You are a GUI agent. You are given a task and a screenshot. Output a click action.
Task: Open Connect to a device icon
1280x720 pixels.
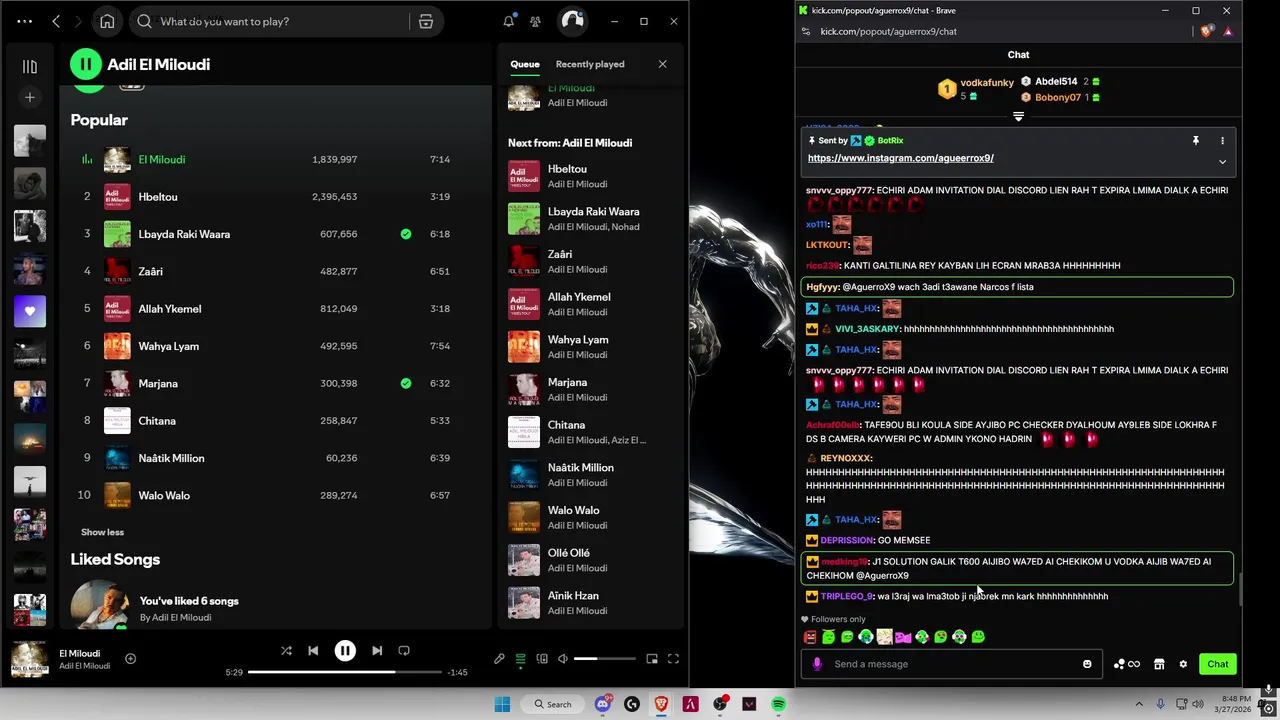pos(542,659)
